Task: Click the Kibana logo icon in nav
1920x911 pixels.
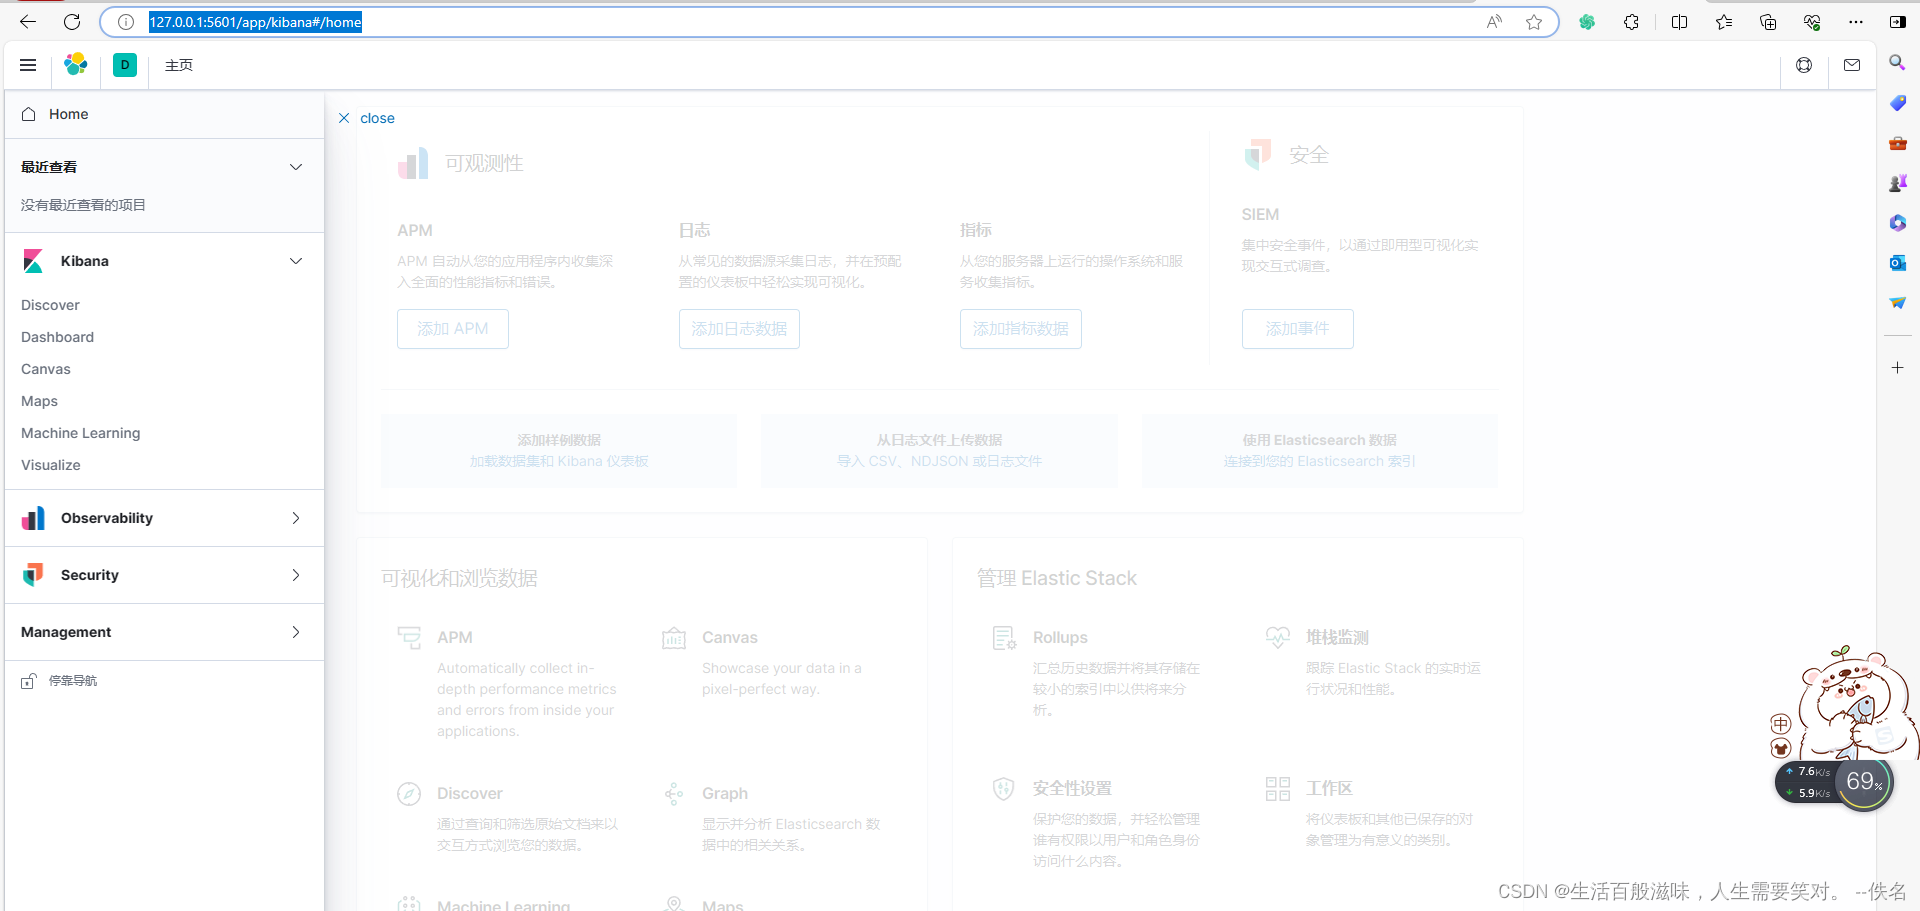Action: click(x=33, y=261)
